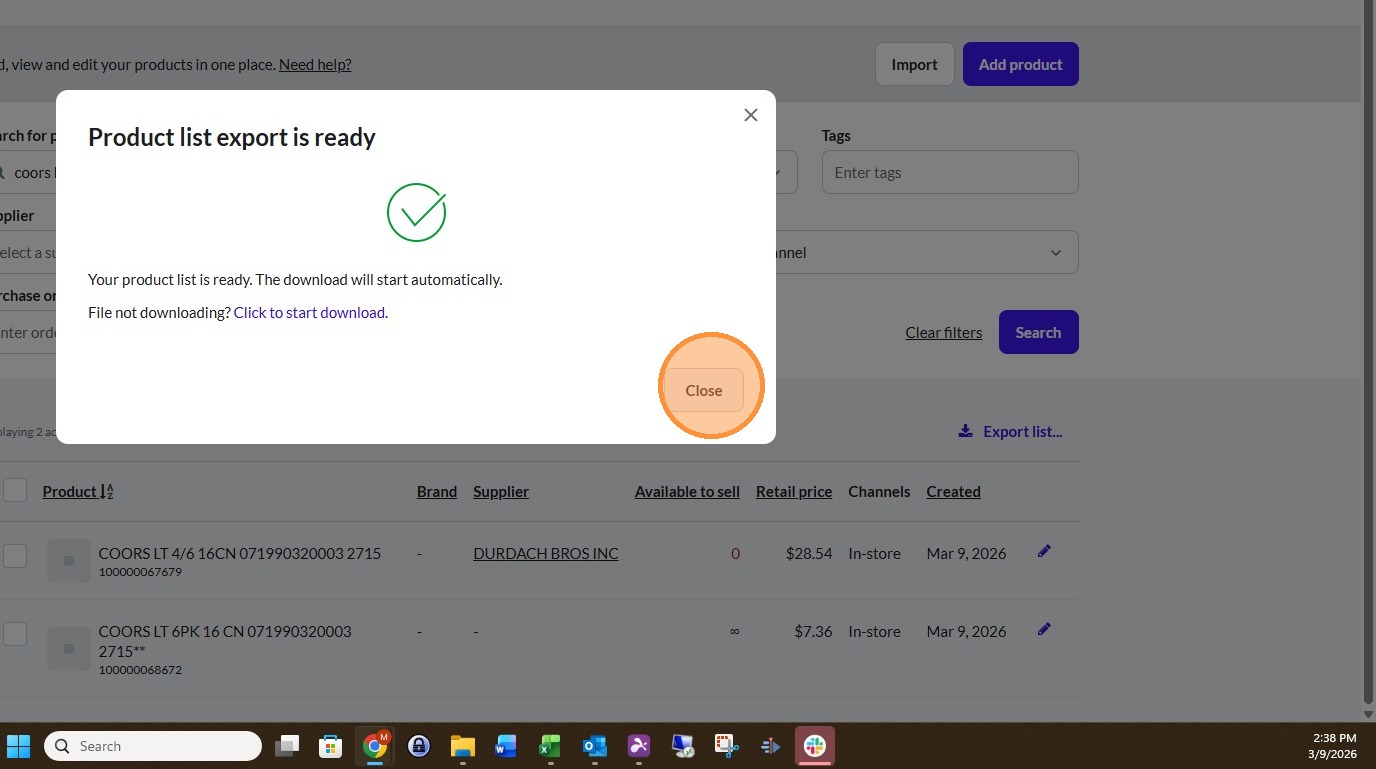Switch to Excel in the taskbar
Image resolution: width=1376 pixels, height=769 pixels.
(550, 746)
